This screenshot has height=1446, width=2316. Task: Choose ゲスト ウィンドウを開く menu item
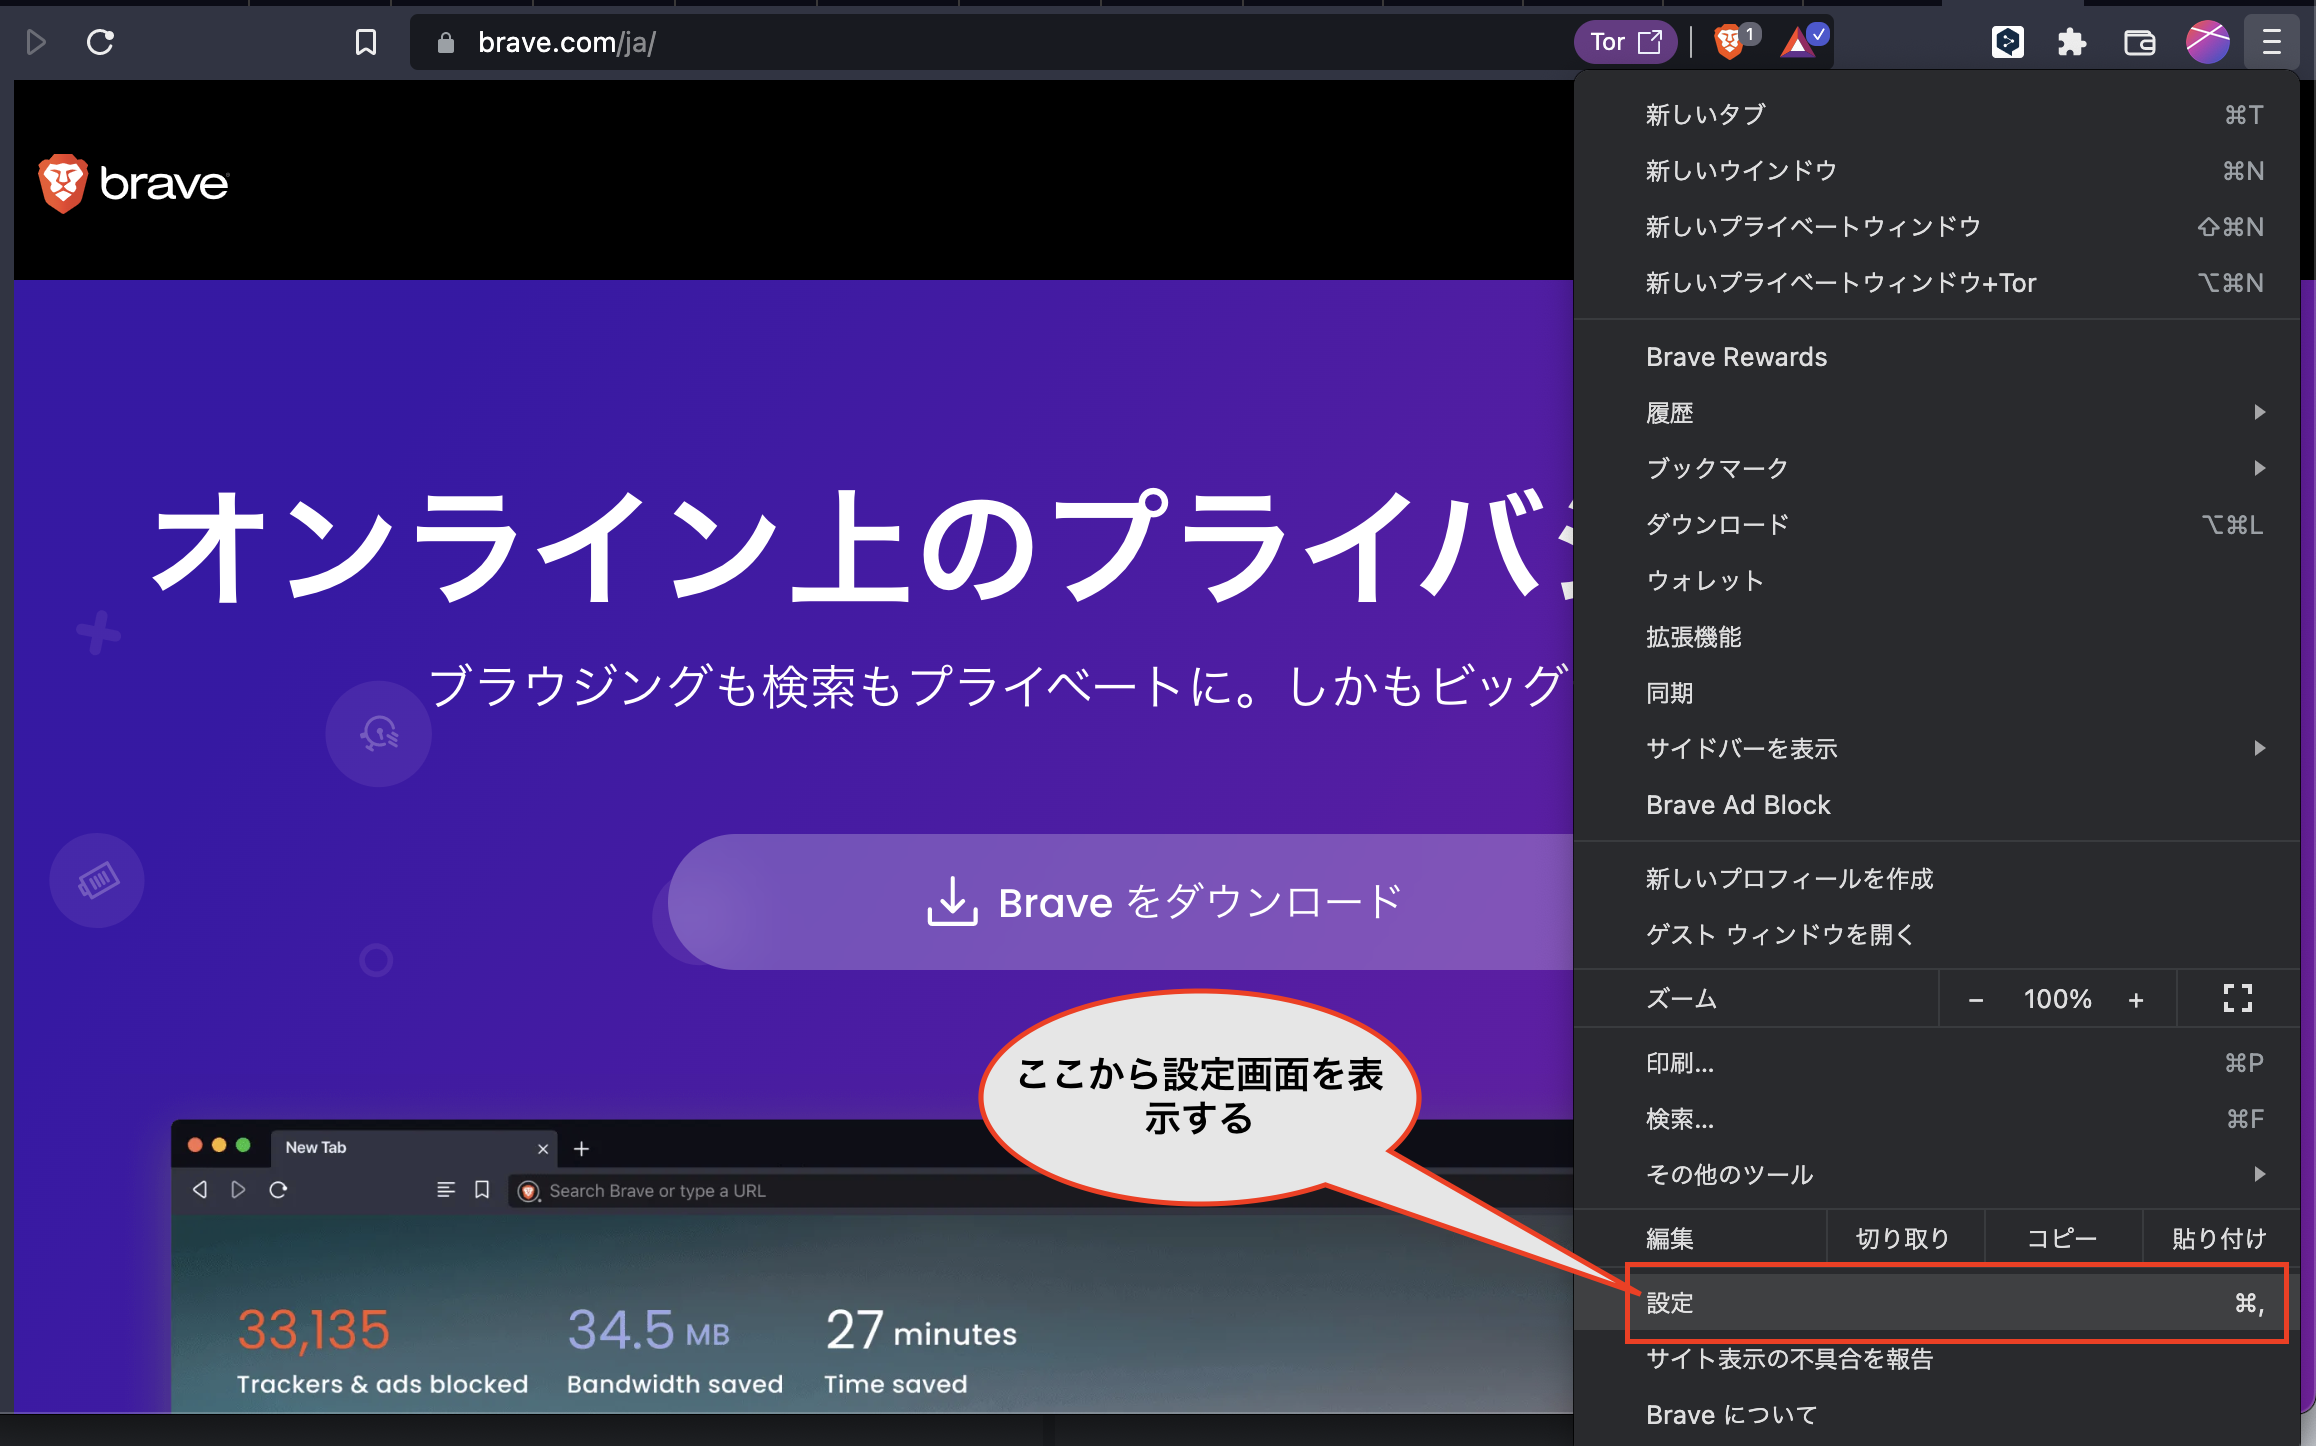[1937, 935]
